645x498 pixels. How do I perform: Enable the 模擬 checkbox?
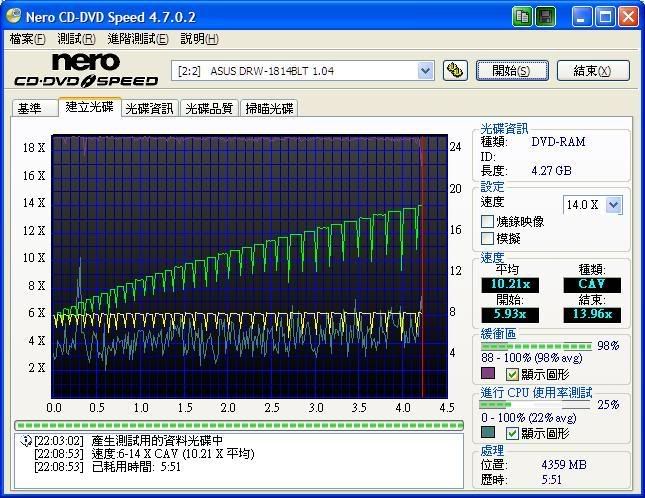(487, 238)
